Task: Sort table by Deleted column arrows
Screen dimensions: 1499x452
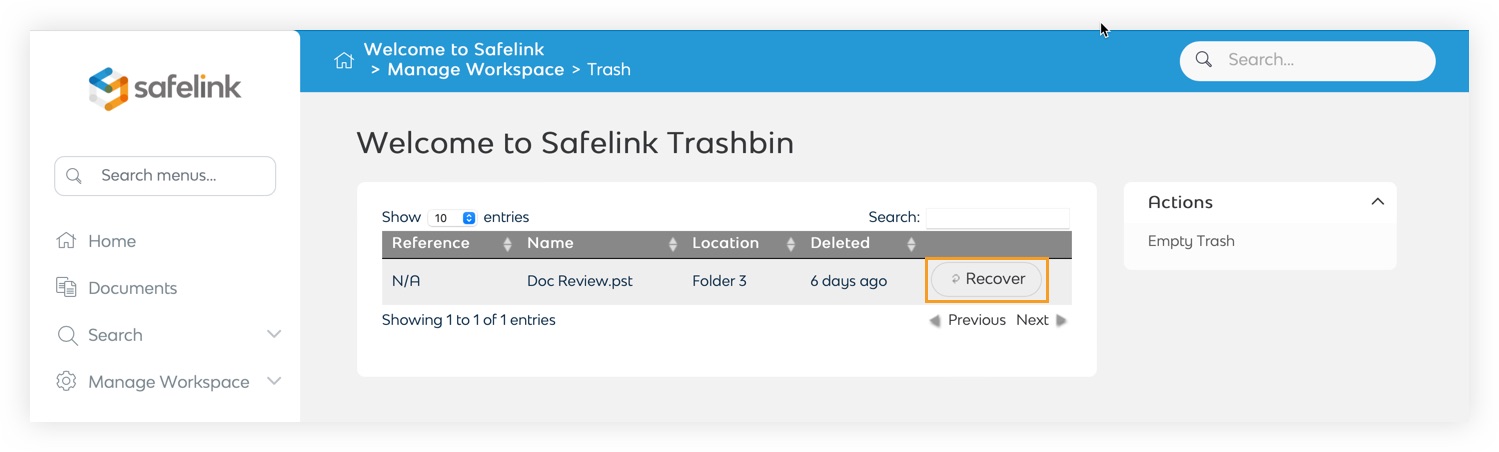Action: coord(911,244)
